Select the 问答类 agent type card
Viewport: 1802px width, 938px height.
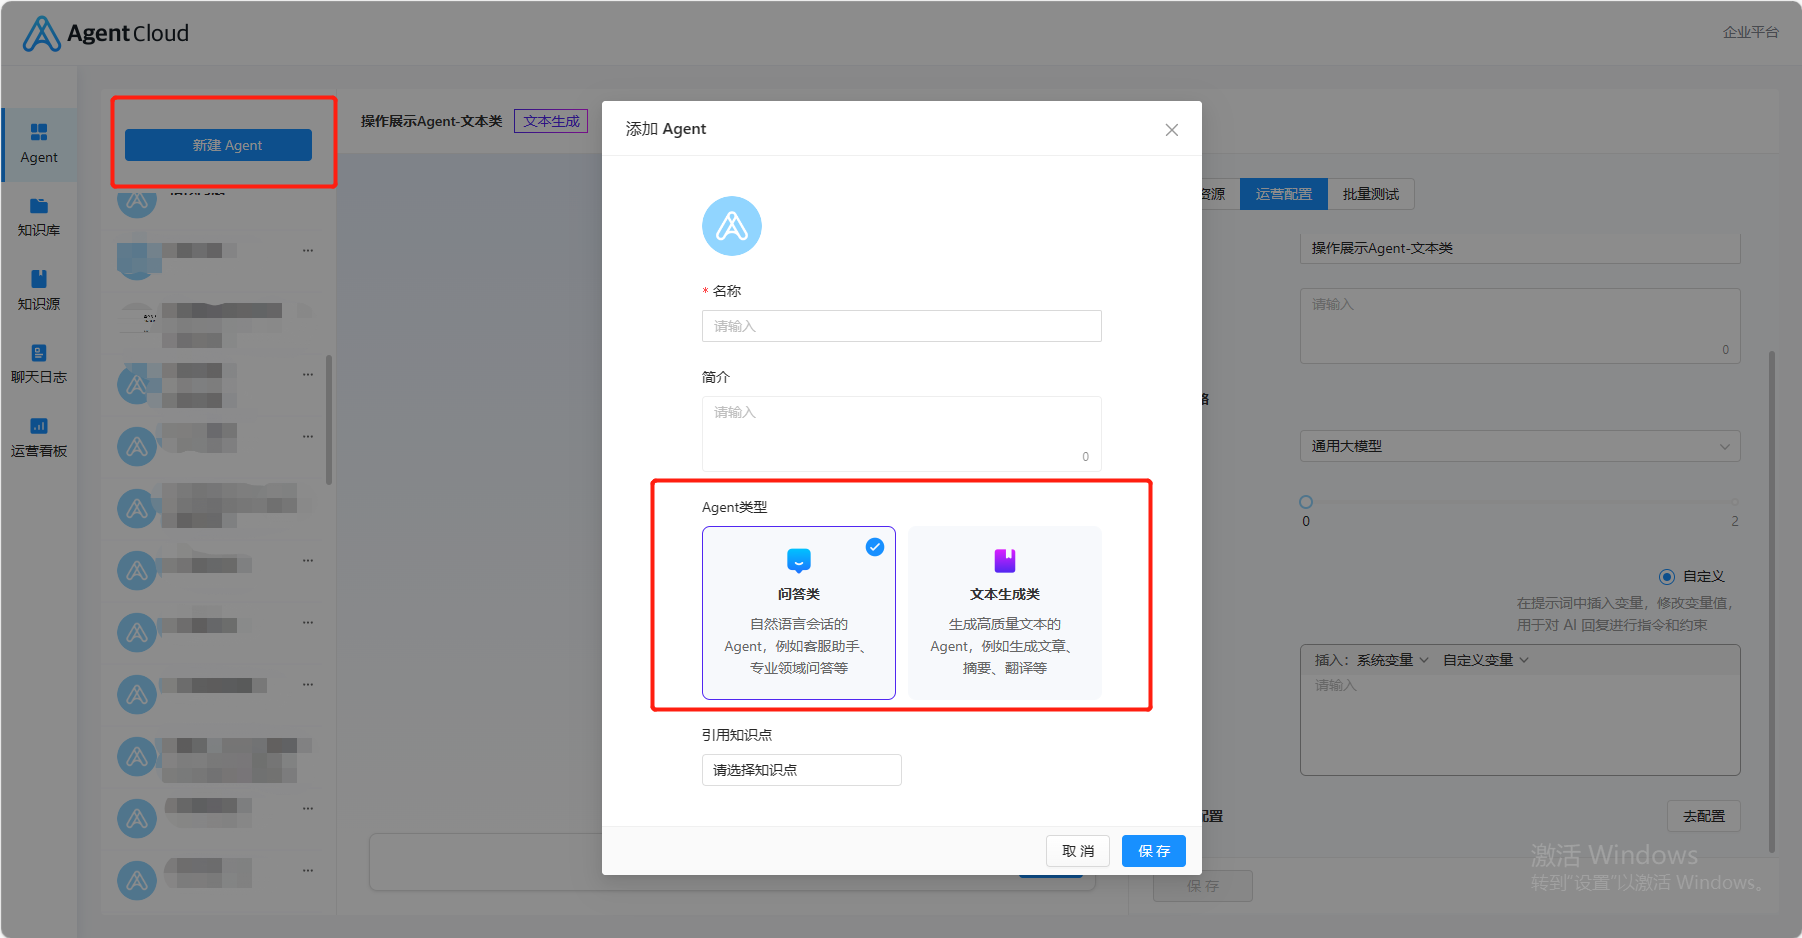coord(799,613)
